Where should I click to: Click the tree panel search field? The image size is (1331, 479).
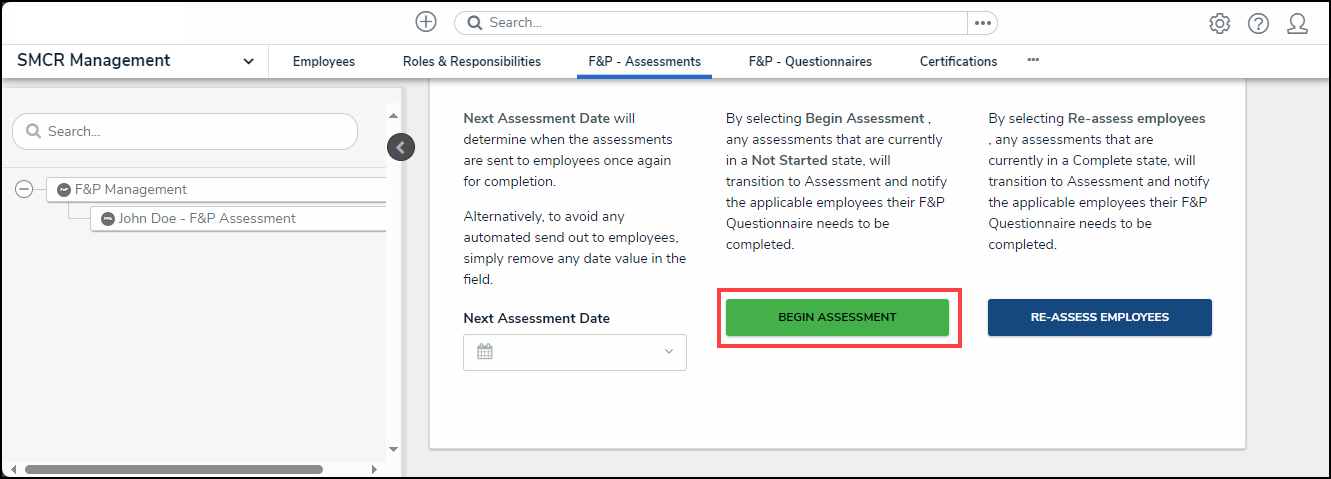(x=185, y=131)
